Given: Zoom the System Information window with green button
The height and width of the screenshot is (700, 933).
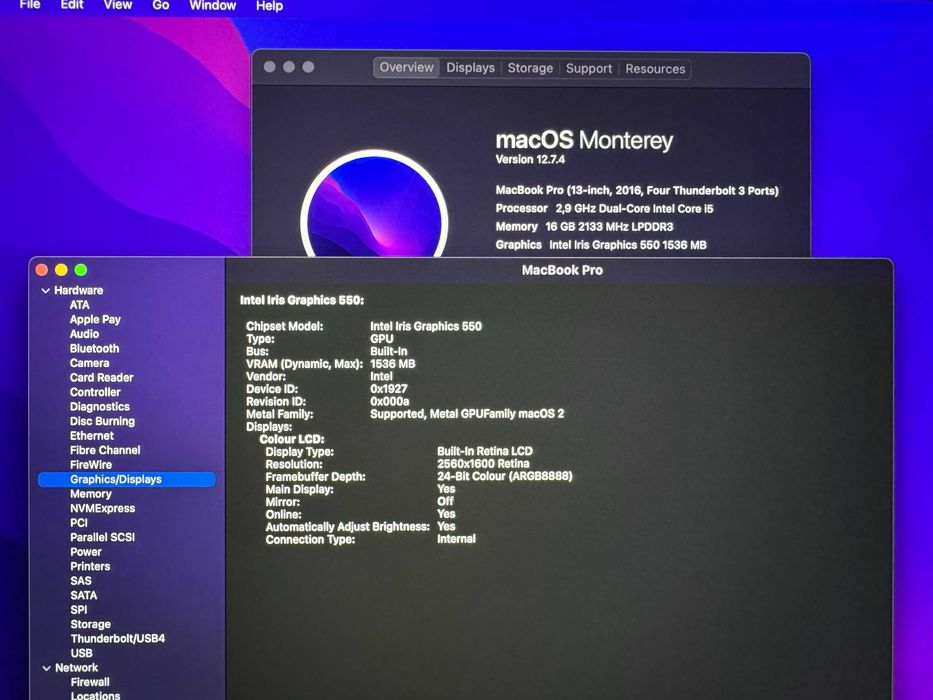Looking at the screenshot, I should 81,270.
